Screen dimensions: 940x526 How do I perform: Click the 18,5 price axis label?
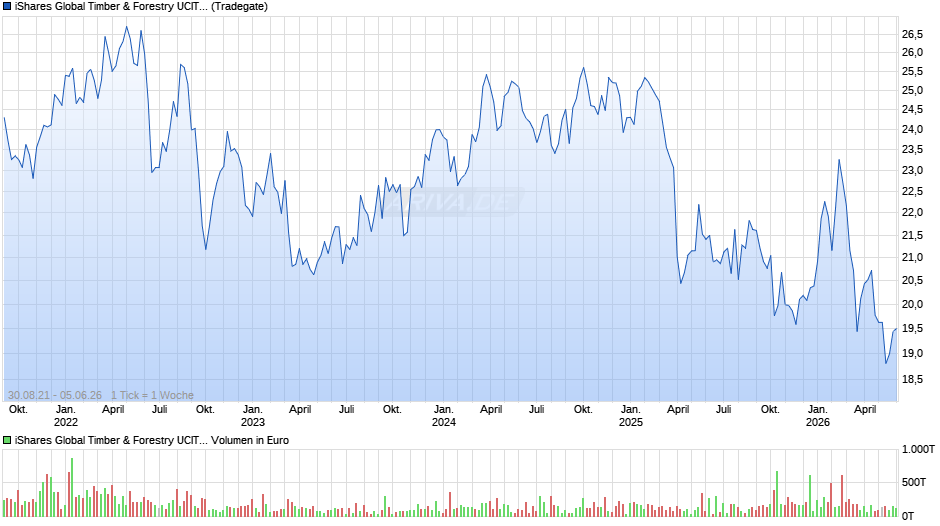(x=912, y=380)
